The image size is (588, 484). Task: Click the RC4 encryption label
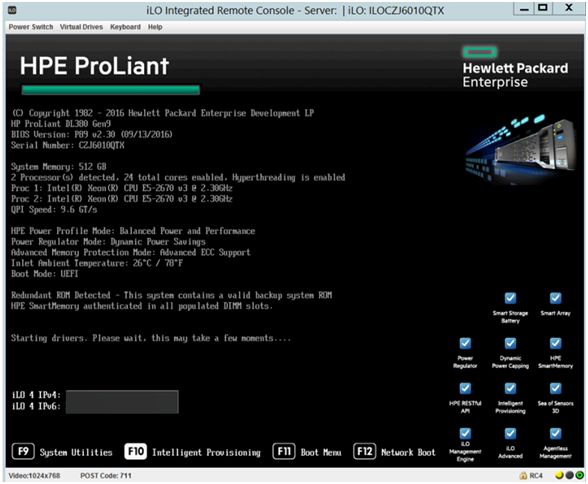(x=536, y=476)
